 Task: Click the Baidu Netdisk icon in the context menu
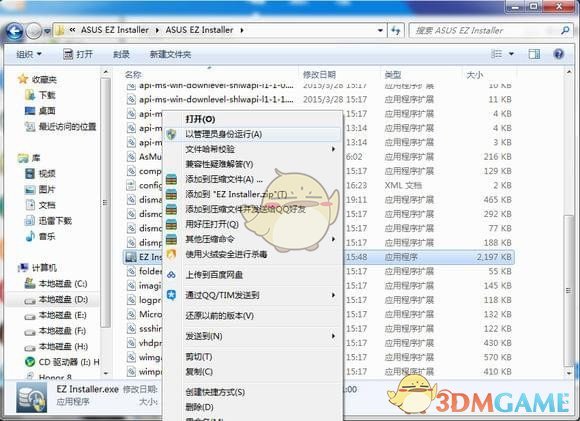(171, 275)
